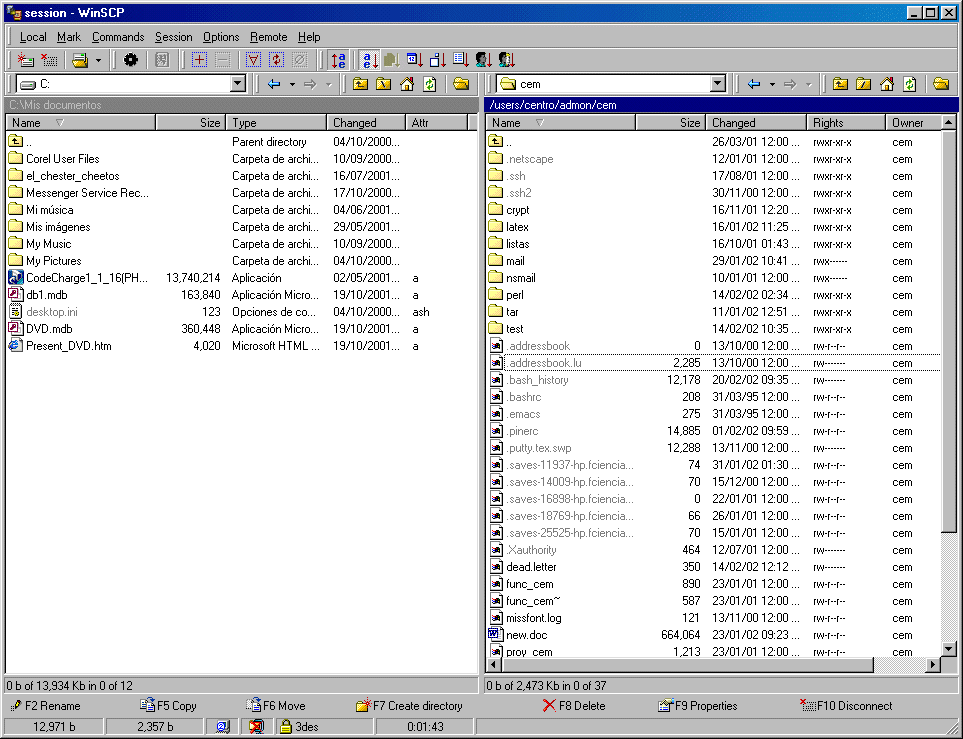Expand local forward history dropdown arrow
The height and width of the screenshot is (739, 963).
coord(329,84)
